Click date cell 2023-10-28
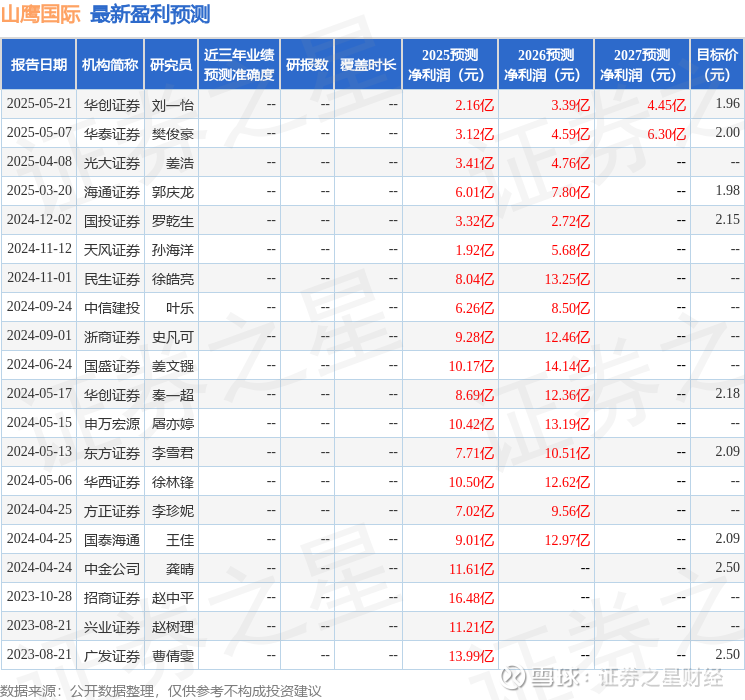745x700 pixels. point(39,596)
